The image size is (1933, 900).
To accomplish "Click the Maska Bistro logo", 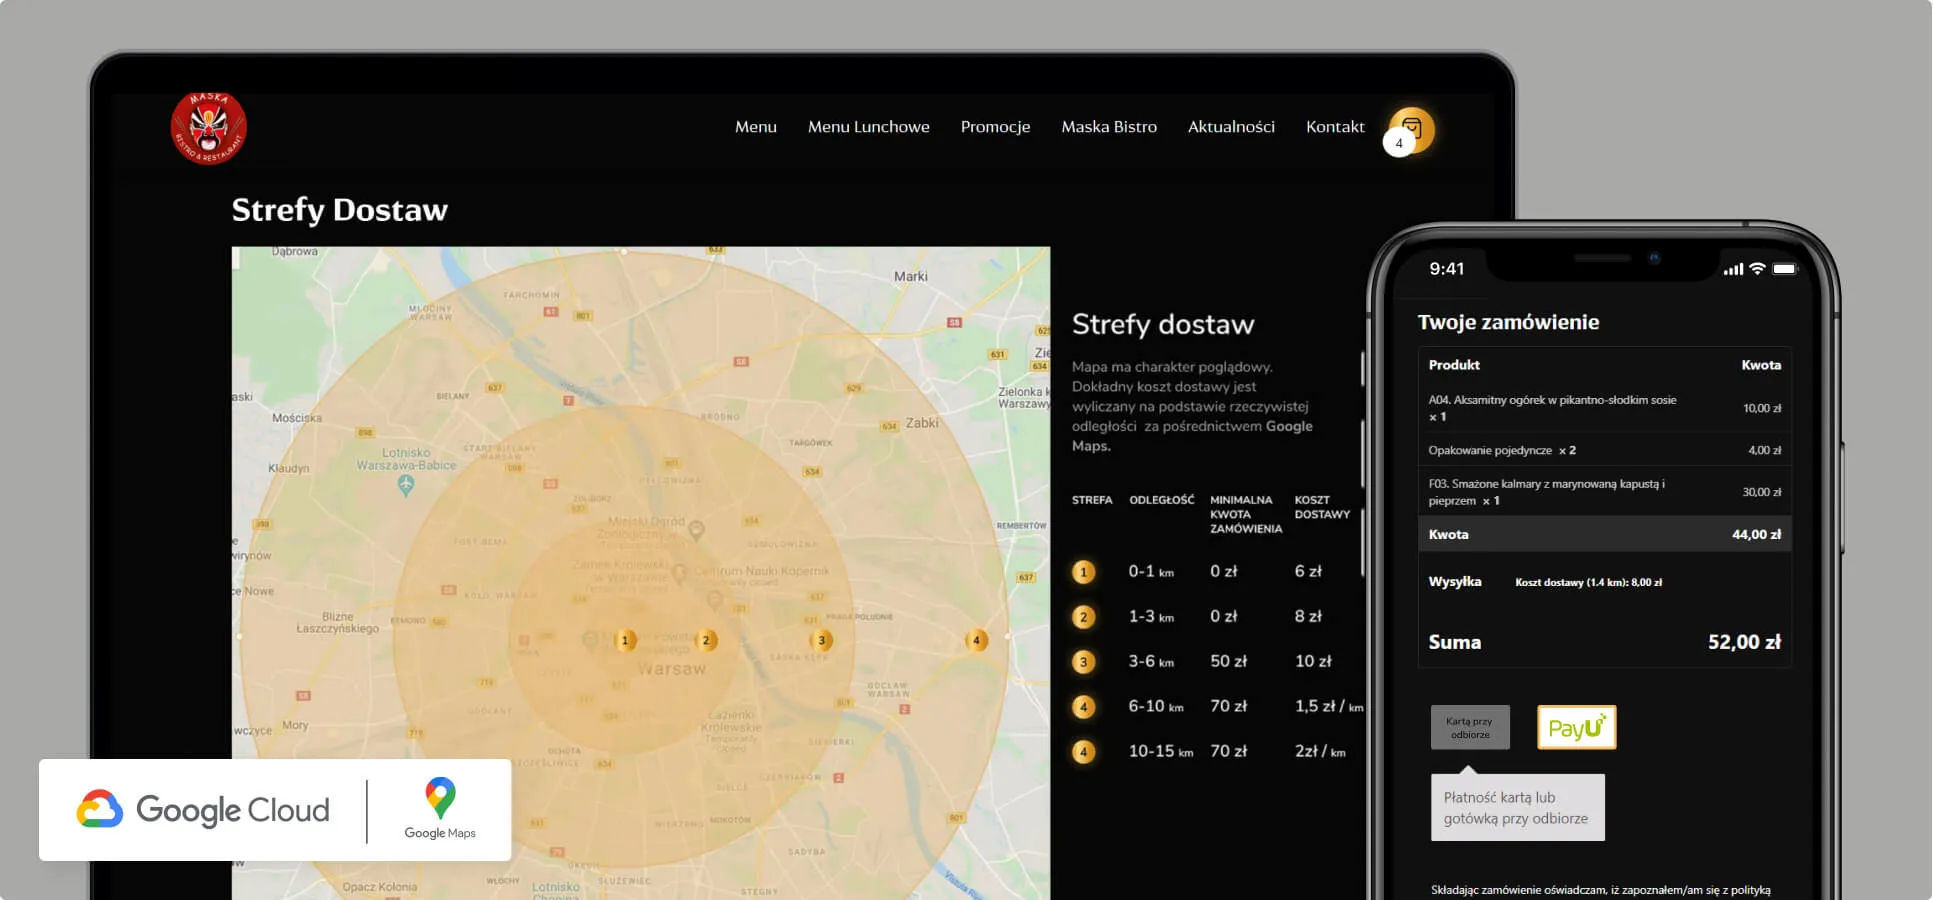I will (208, 128).
